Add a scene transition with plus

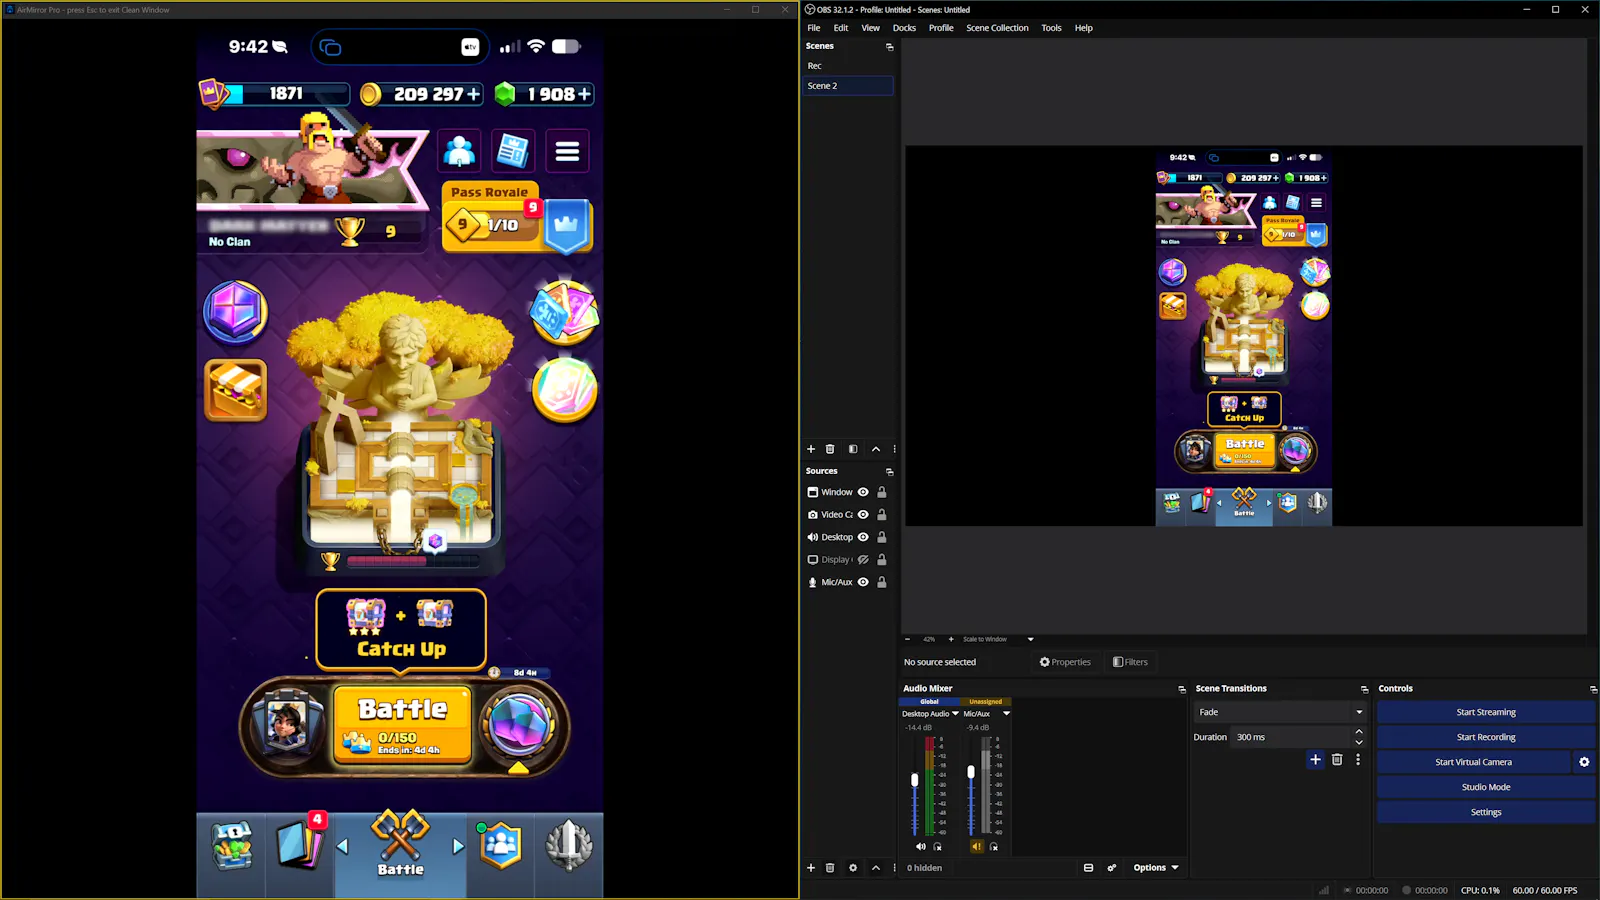coord(1315,760)
